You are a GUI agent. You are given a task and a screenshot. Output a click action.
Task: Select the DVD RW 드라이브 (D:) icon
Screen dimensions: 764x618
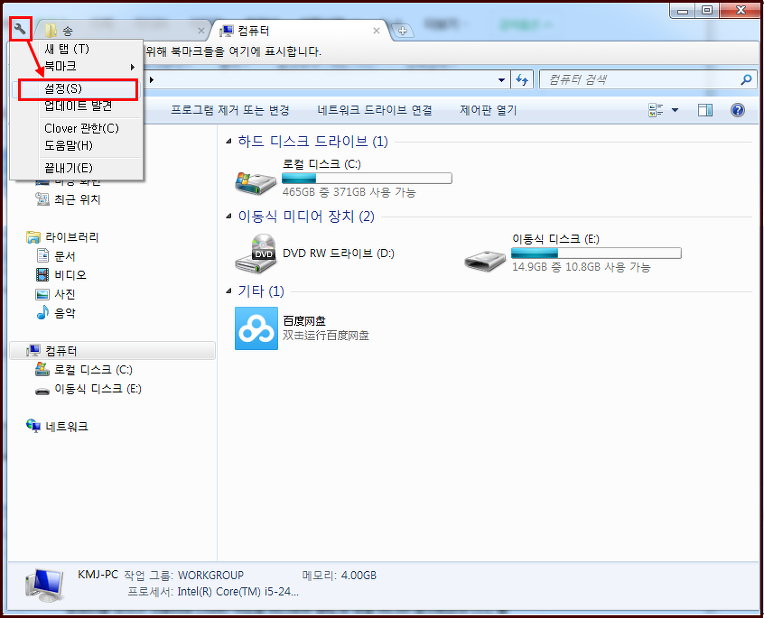[257, 254]
